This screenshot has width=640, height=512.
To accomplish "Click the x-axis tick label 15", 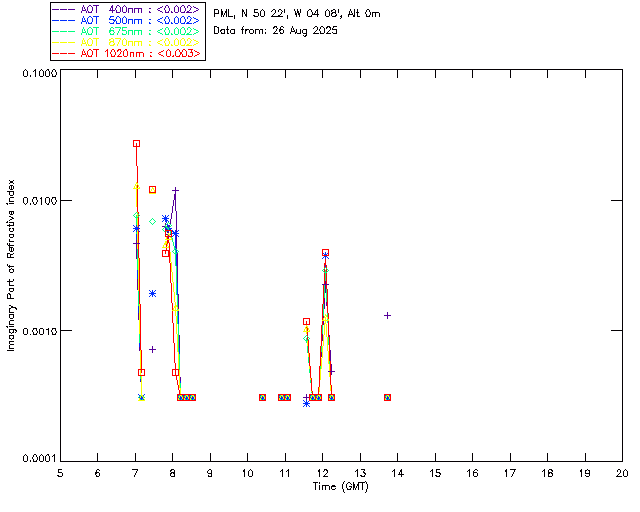I will point(435,473).
